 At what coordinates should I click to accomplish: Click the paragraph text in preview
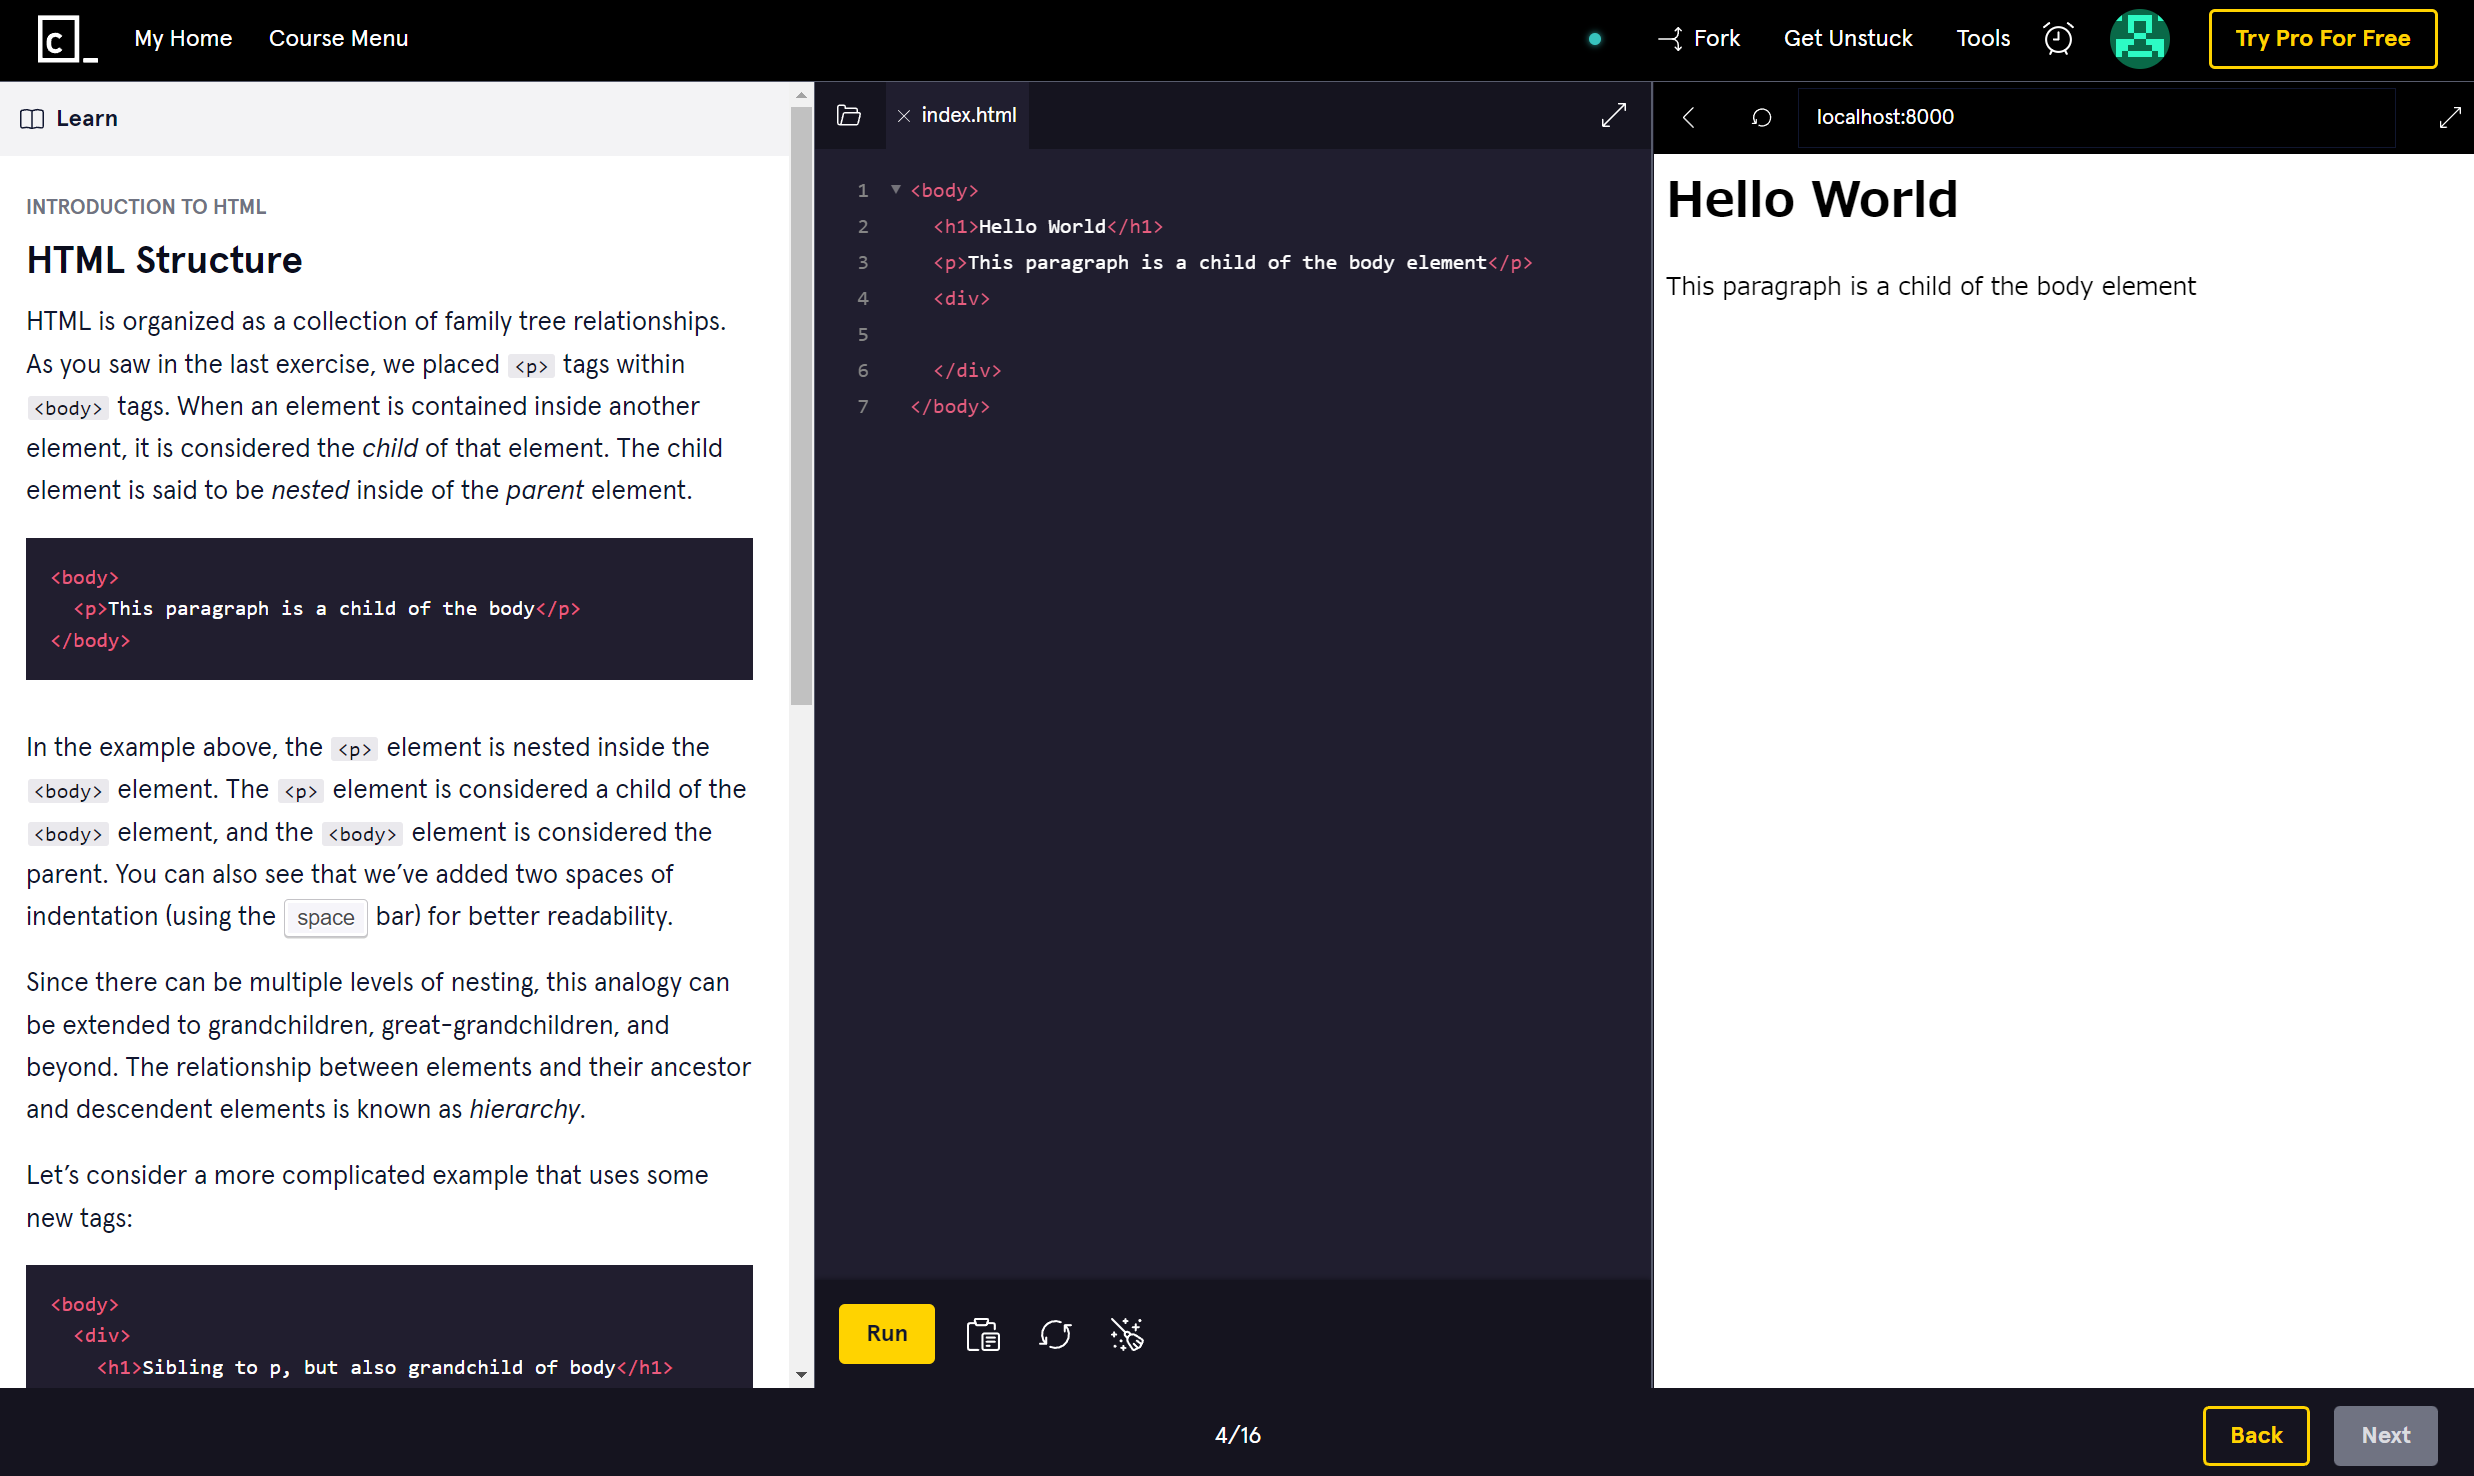coord(1930,286)
